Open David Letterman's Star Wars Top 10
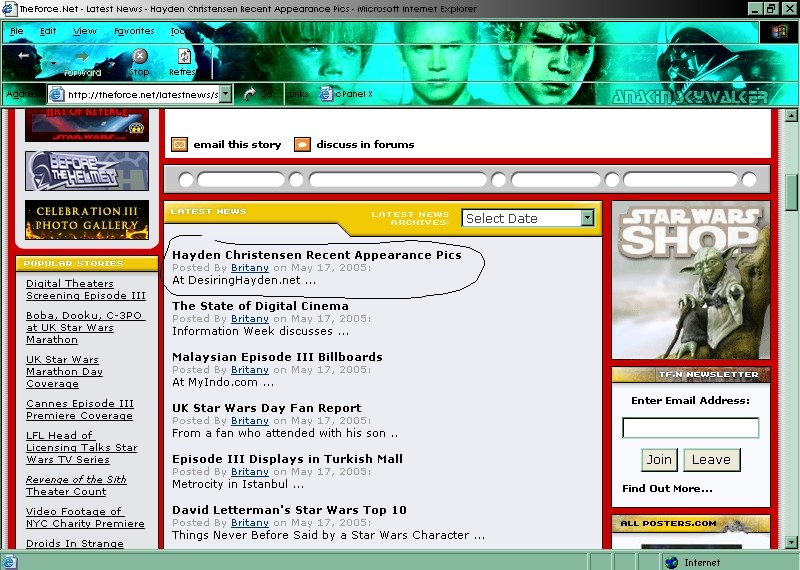800x570 pixels. (289, 510)
